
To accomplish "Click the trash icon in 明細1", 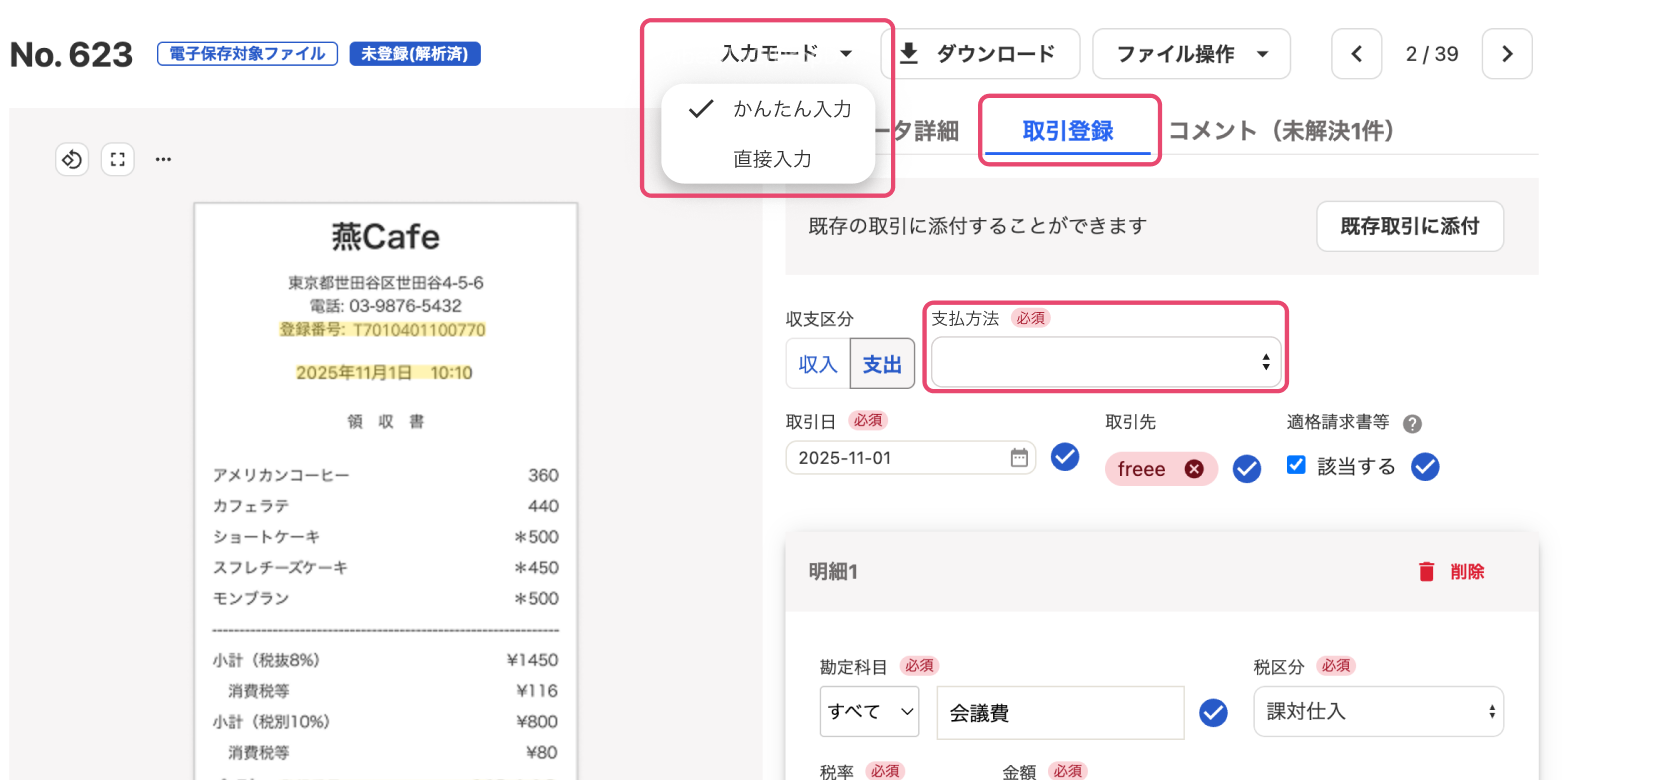I will [1427, 571].
